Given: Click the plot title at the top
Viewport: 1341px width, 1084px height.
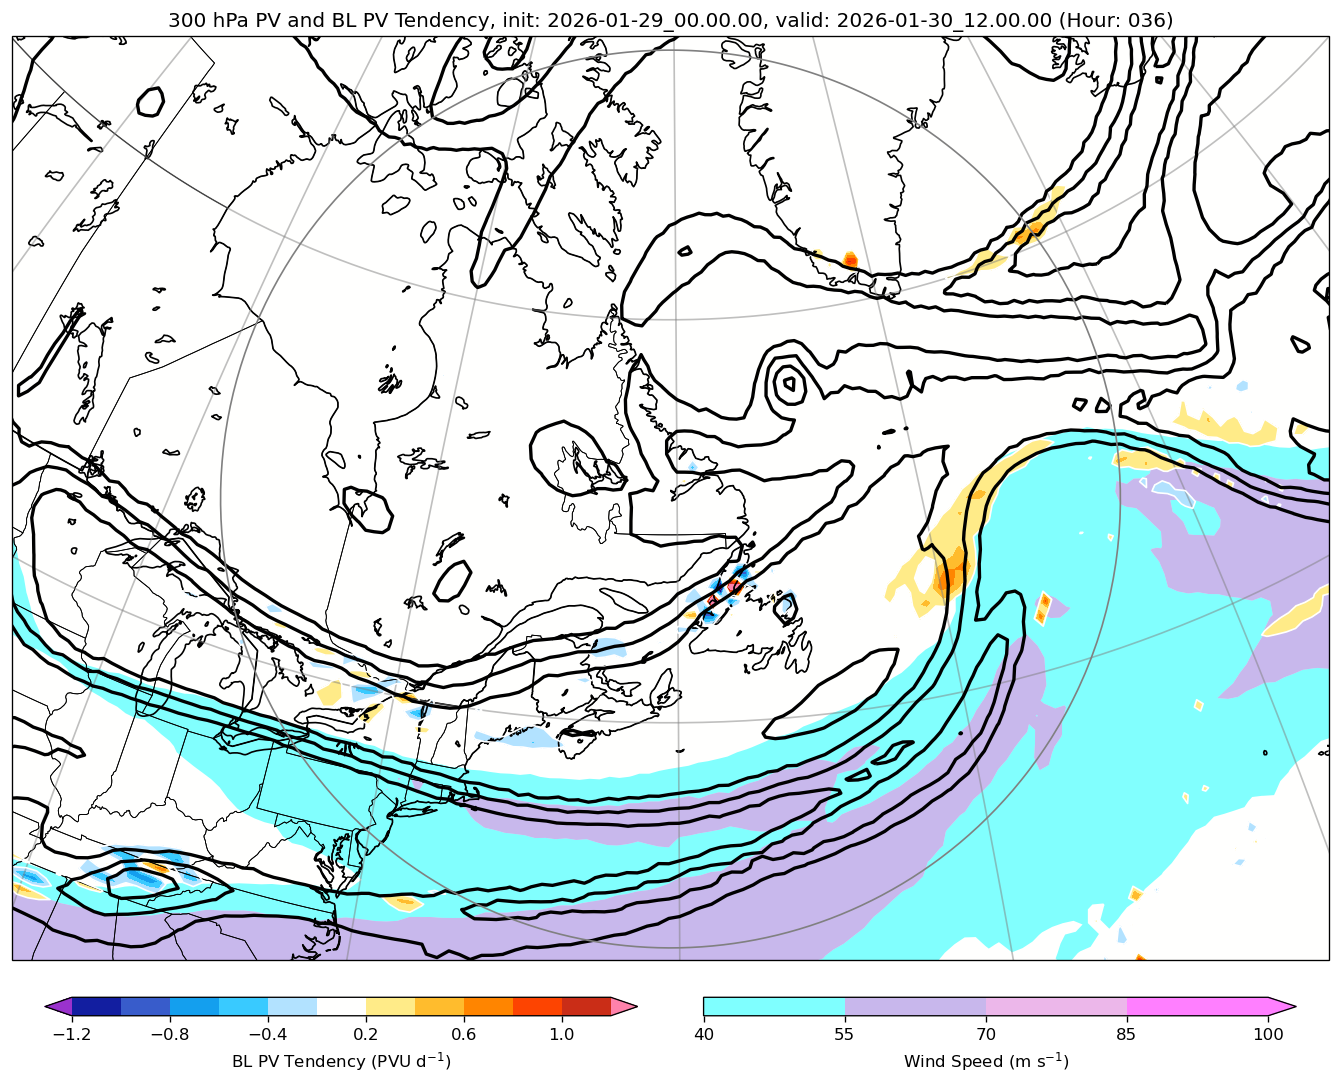Looking at the screenshot, I should (670, 20).
